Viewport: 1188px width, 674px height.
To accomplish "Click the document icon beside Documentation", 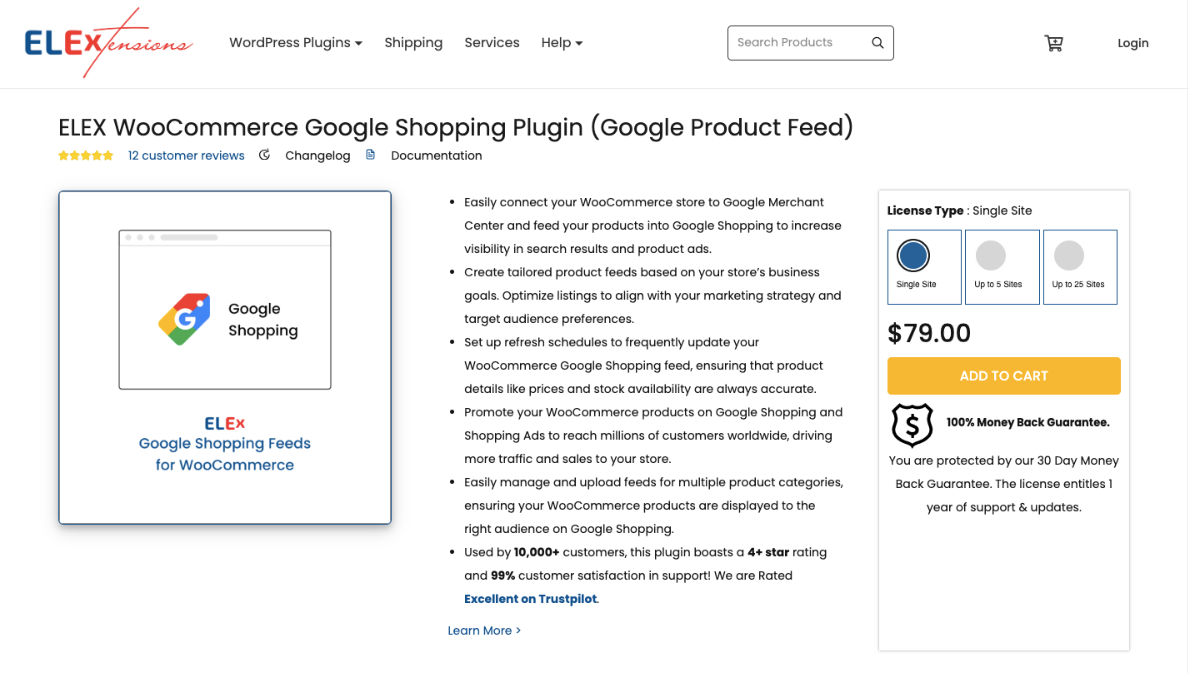I will [x=370, y=155].
